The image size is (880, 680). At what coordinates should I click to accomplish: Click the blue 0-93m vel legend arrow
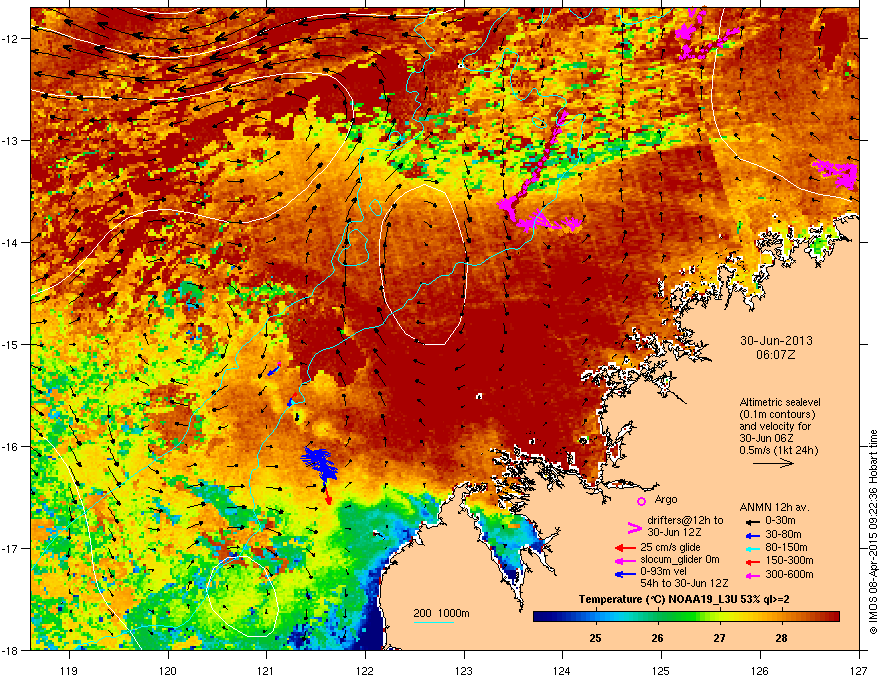click(x=625, y=574)
